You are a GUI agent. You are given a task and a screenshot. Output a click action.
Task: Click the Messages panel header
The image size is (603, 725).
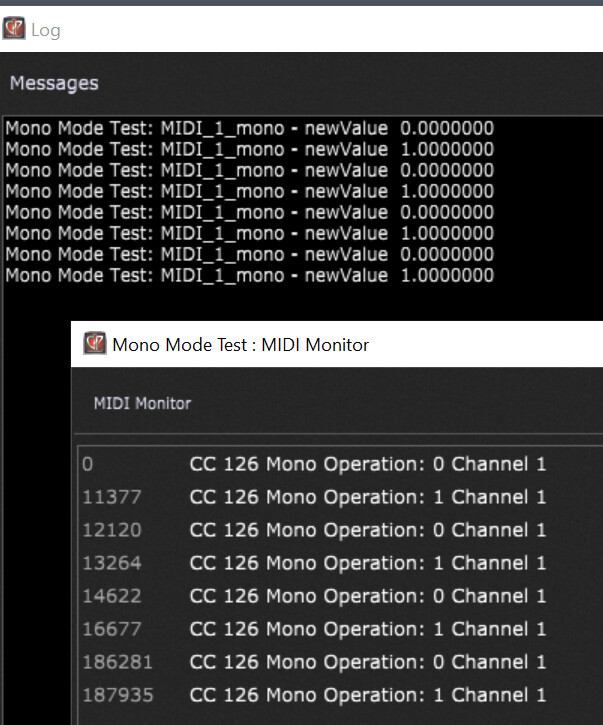54,83
